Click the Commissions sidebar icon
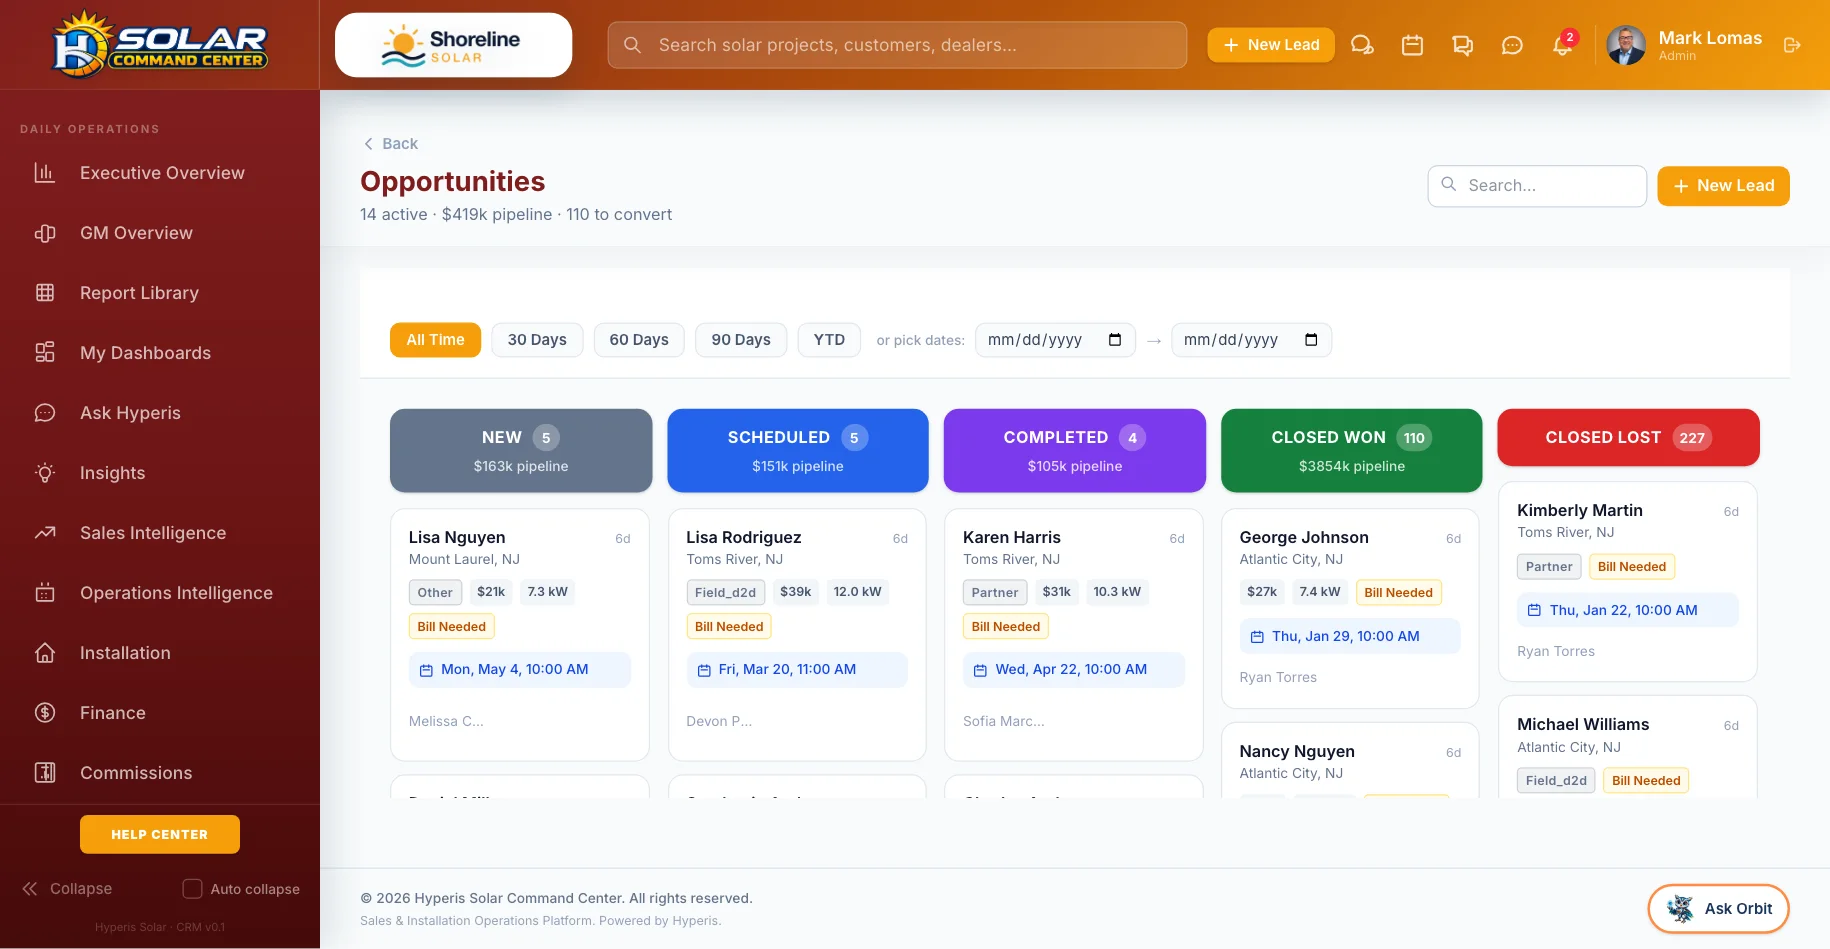Image resolution: width=1830 pixels, height=949 pixels. 45,773
